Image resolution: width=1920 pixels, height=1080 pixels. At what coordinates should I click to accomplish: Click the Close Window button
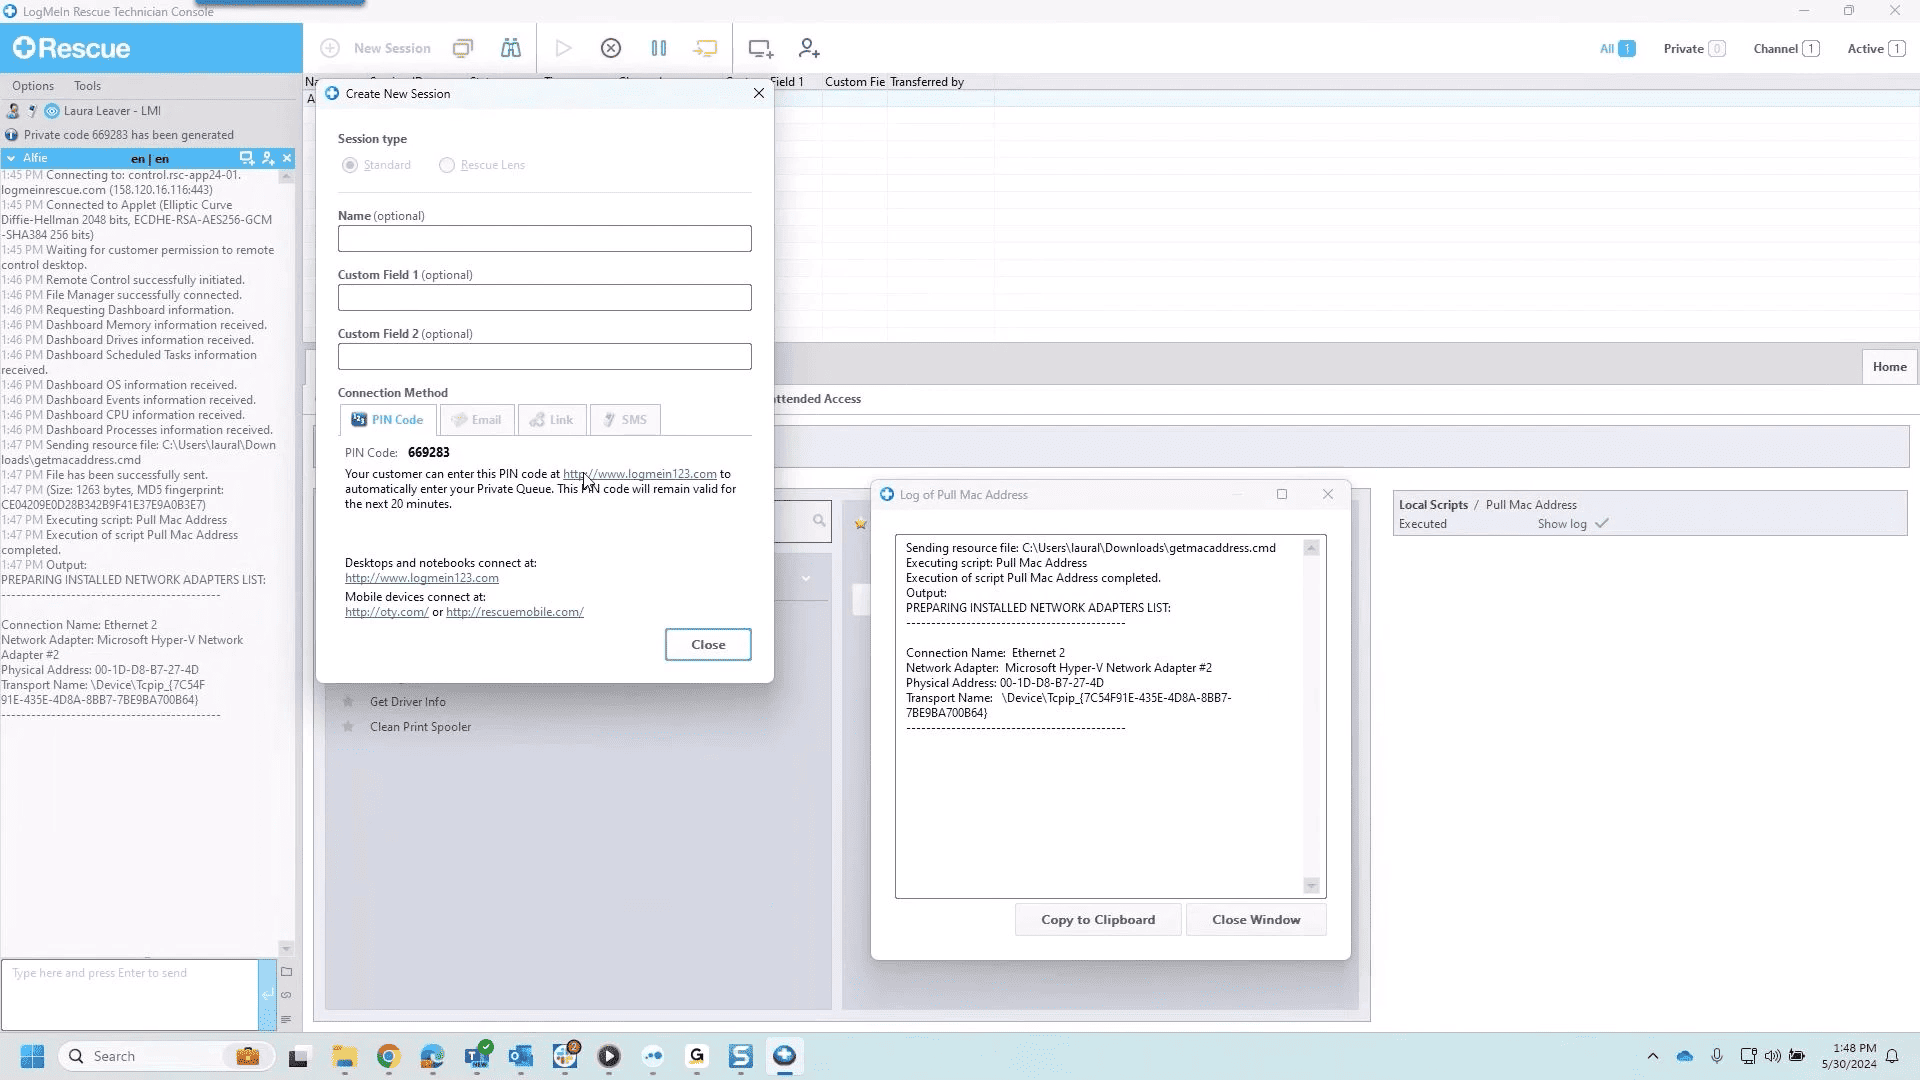click(x=1256, y=920)
